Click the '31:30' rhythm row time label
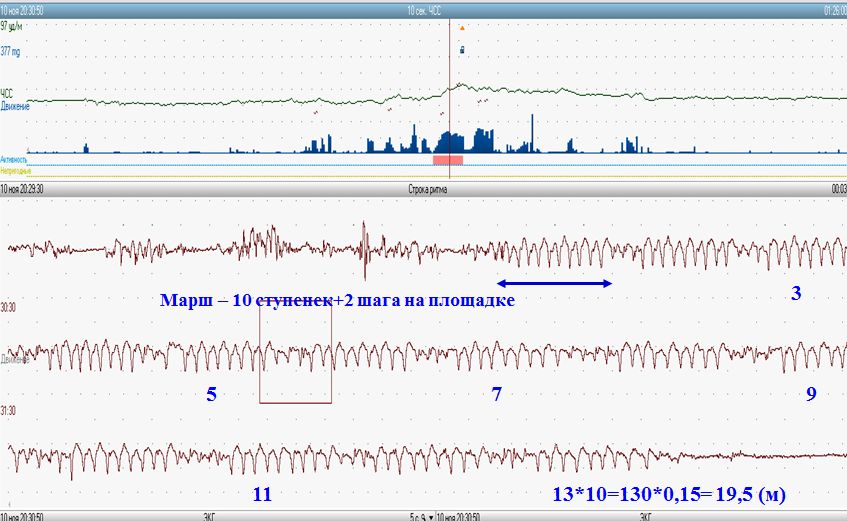This screenshot has width=847, height=521. (x=8, y=411)
